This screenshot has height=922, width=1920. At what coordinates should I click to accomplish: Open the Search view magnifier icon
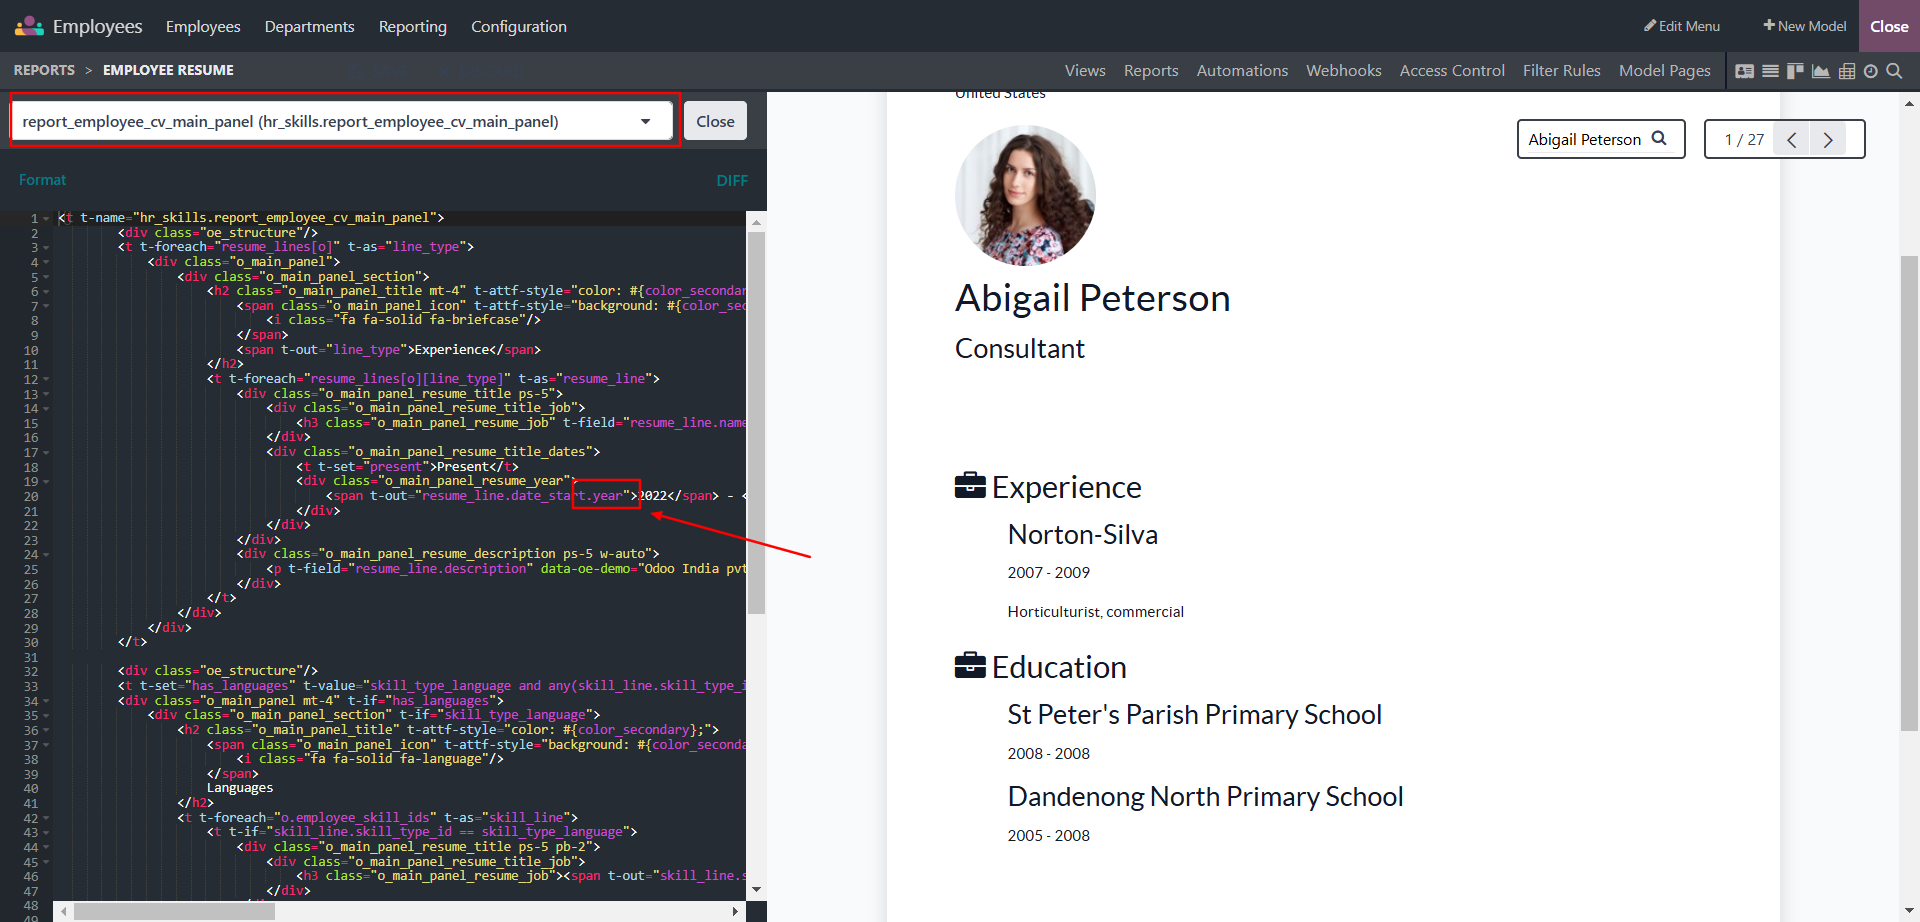(x=1895, y=71)
